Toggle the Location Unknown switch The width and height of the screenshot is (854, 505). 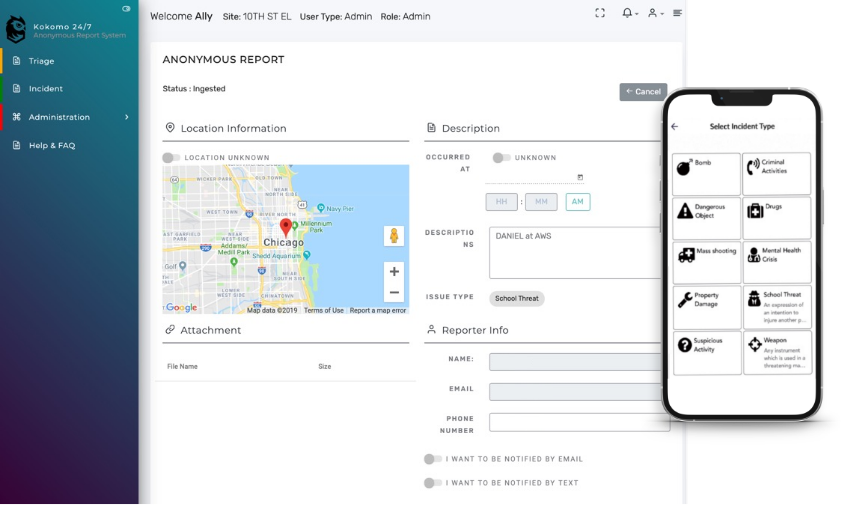(x=170, y=157)
